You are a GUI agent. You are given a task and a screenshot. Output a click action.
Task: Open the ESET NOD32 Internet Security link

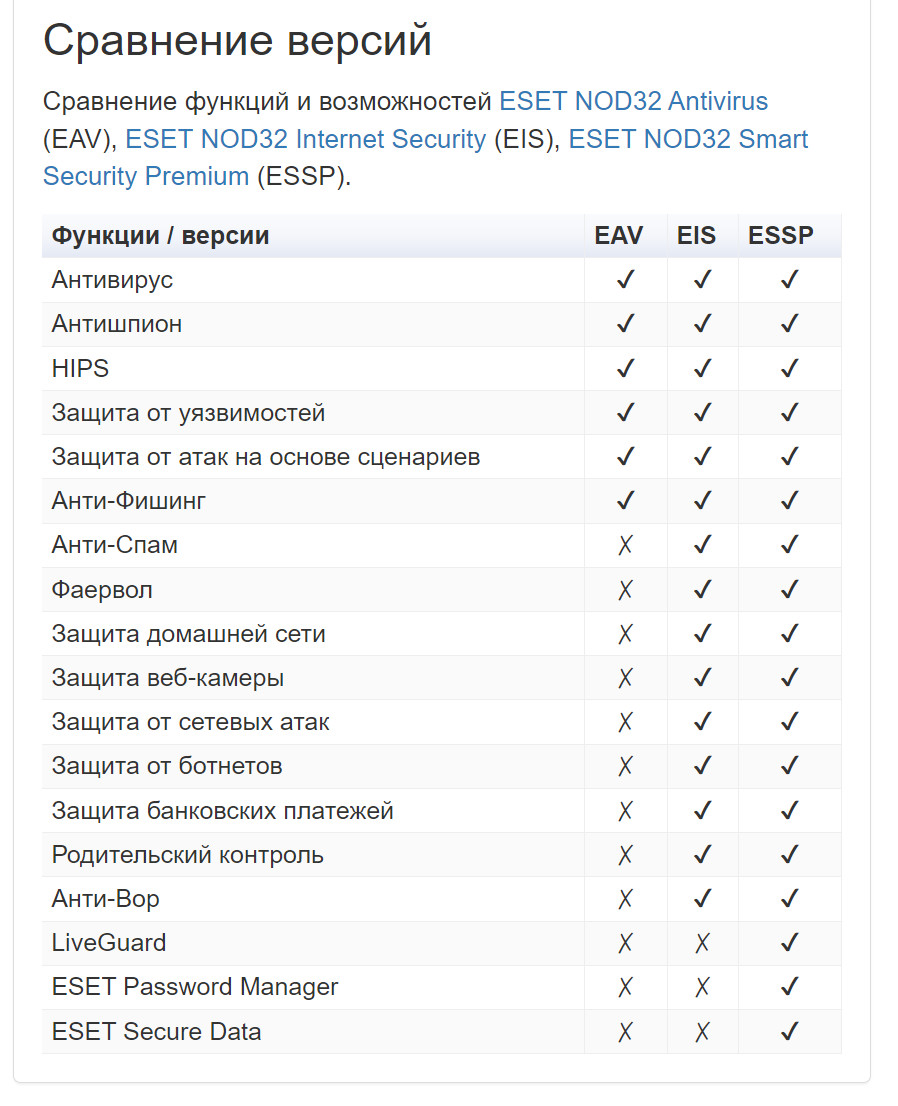point(305,139)
